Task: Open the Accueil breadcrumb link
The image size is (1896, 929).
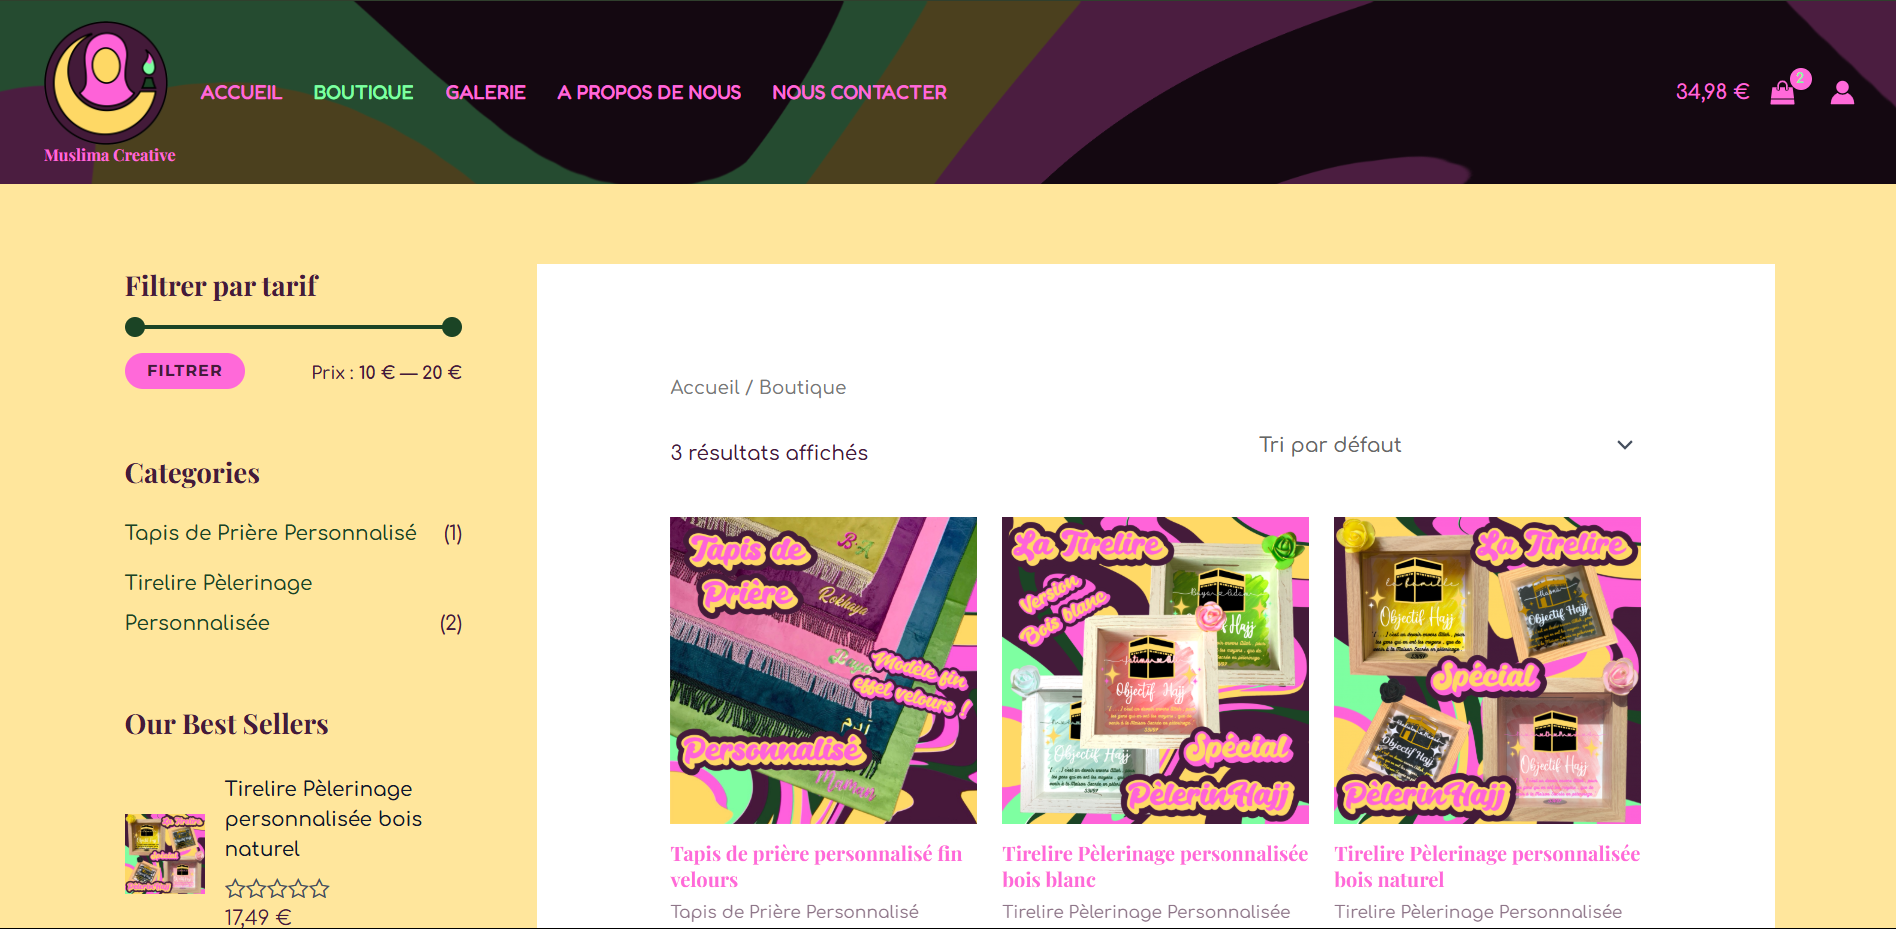Action: point(703,387)
